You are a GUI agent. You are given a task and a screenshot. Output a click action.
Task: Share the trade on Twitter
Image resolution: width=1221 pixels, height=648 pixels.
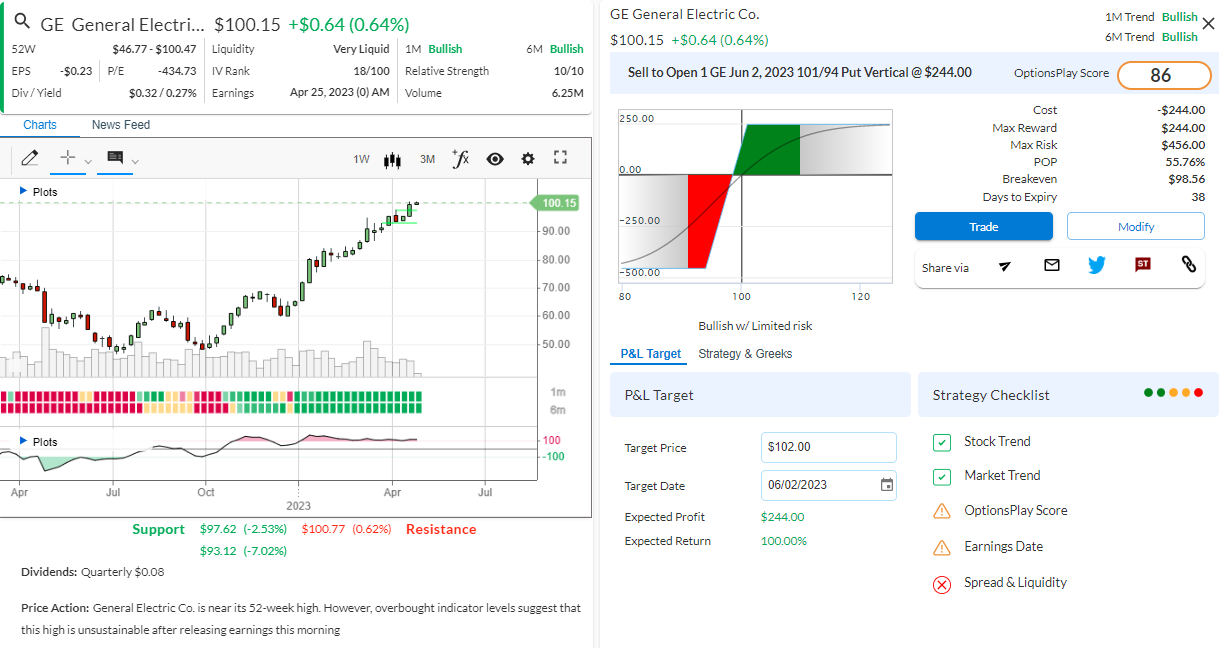tap(1097, 265)
